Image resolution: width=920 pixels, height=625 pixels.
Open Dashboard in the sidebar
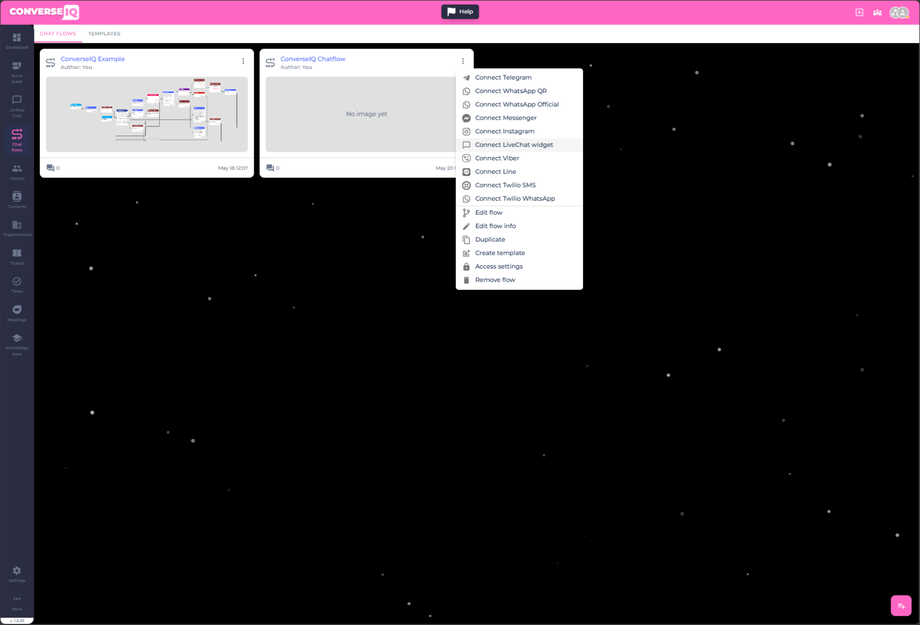(x=16, y=41)
